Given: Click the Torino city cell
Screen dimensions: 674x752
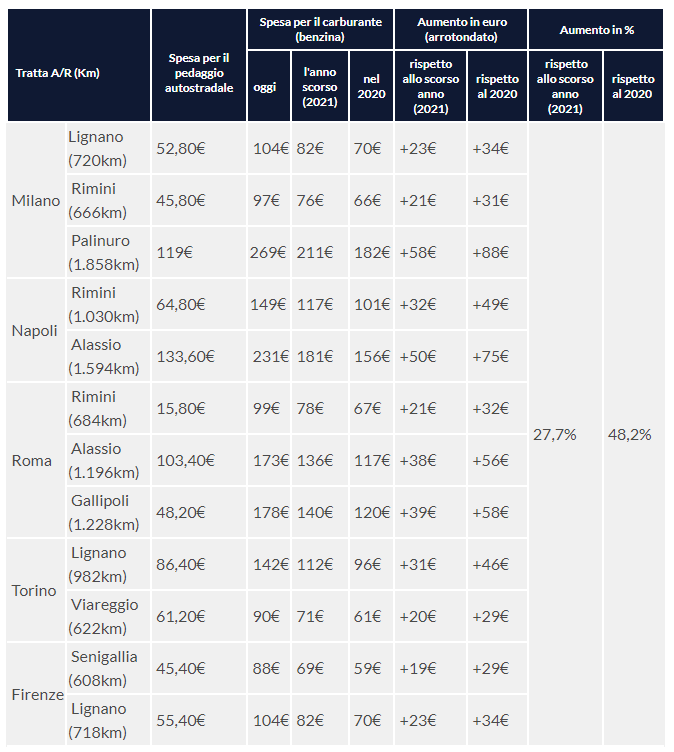Looking at the screenshot, I should 34,591.
